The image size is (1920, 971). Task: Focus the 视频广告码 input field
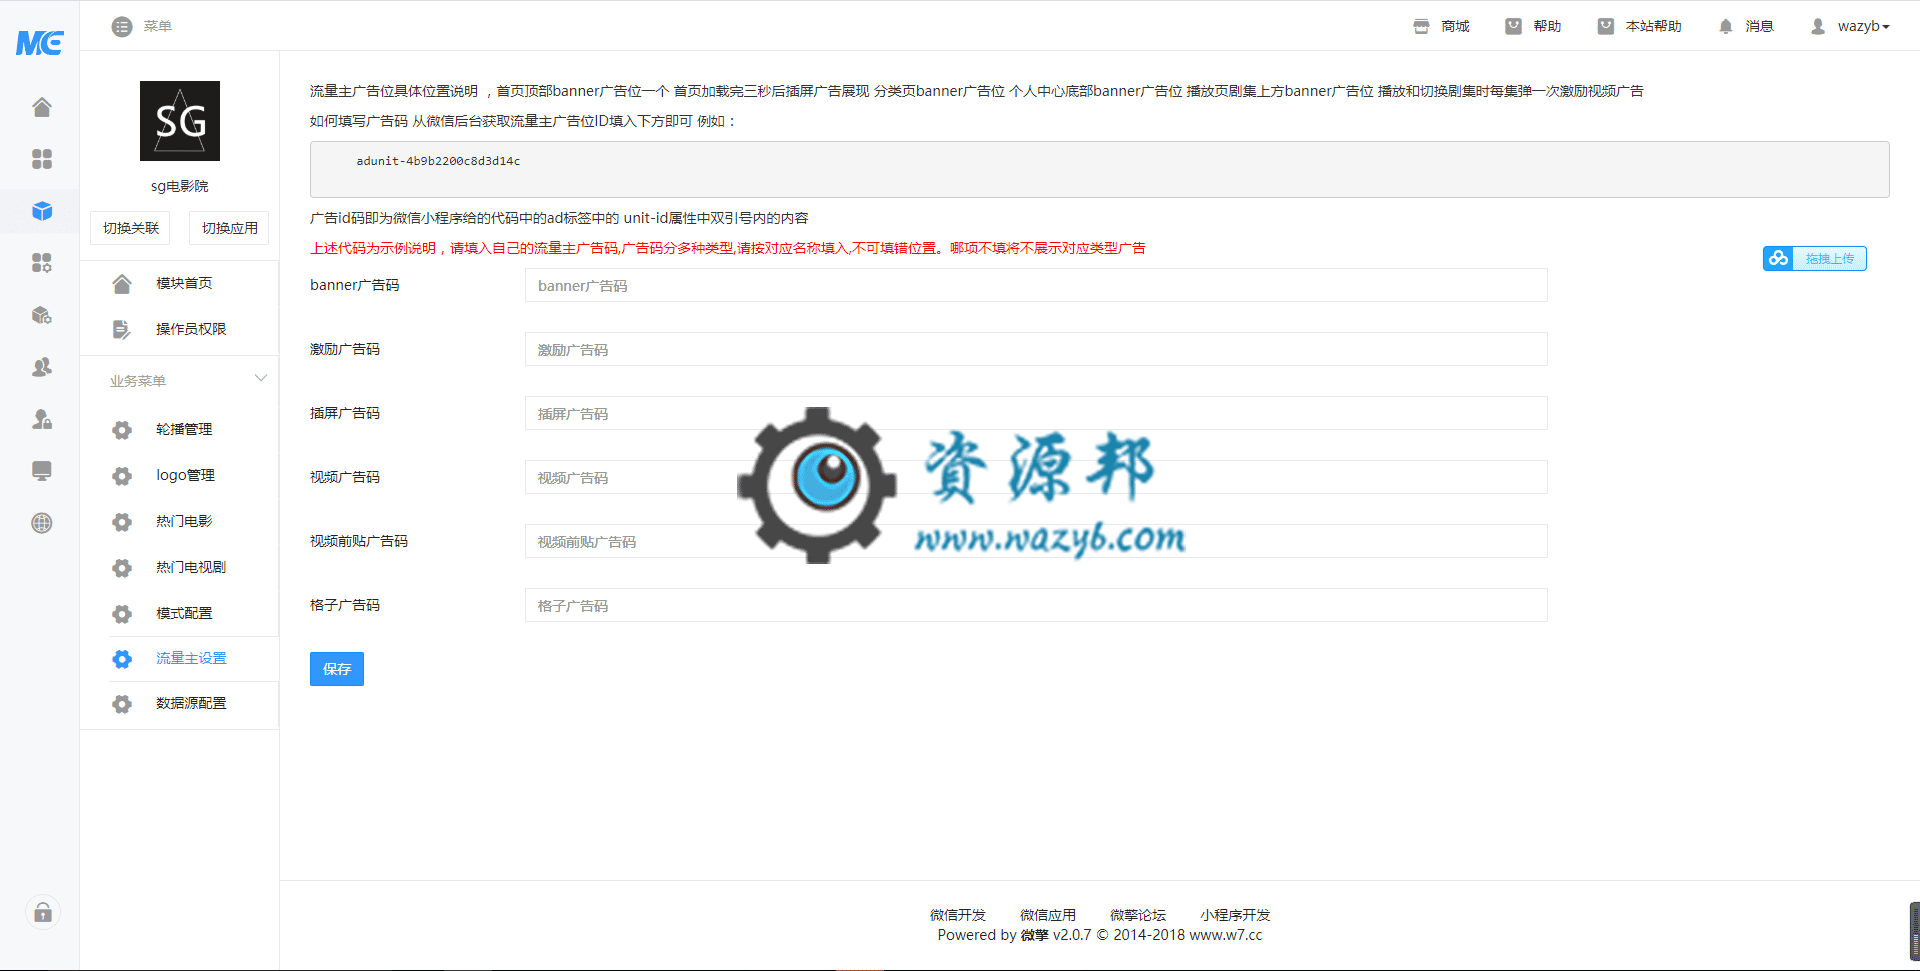click(1036, 477)
